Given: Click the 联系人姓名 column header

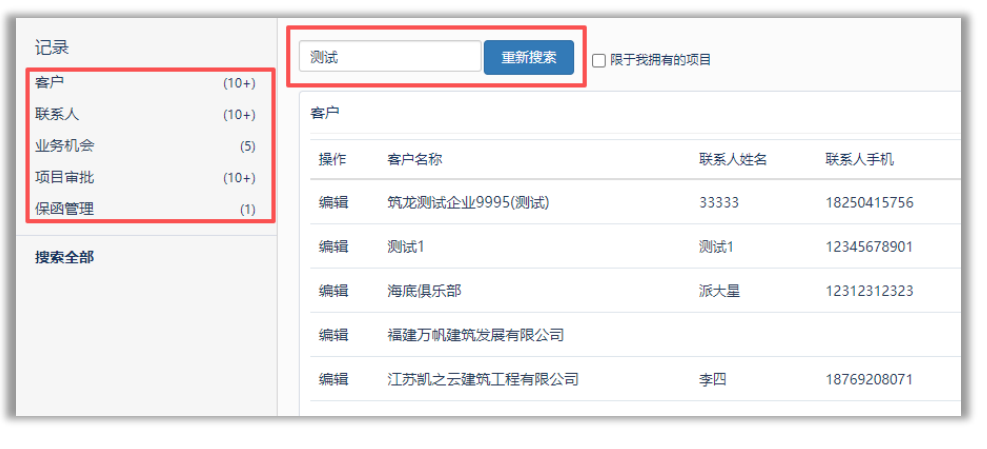Looking at the screenshot, I should pyautogui.click(x=733, y=159).
